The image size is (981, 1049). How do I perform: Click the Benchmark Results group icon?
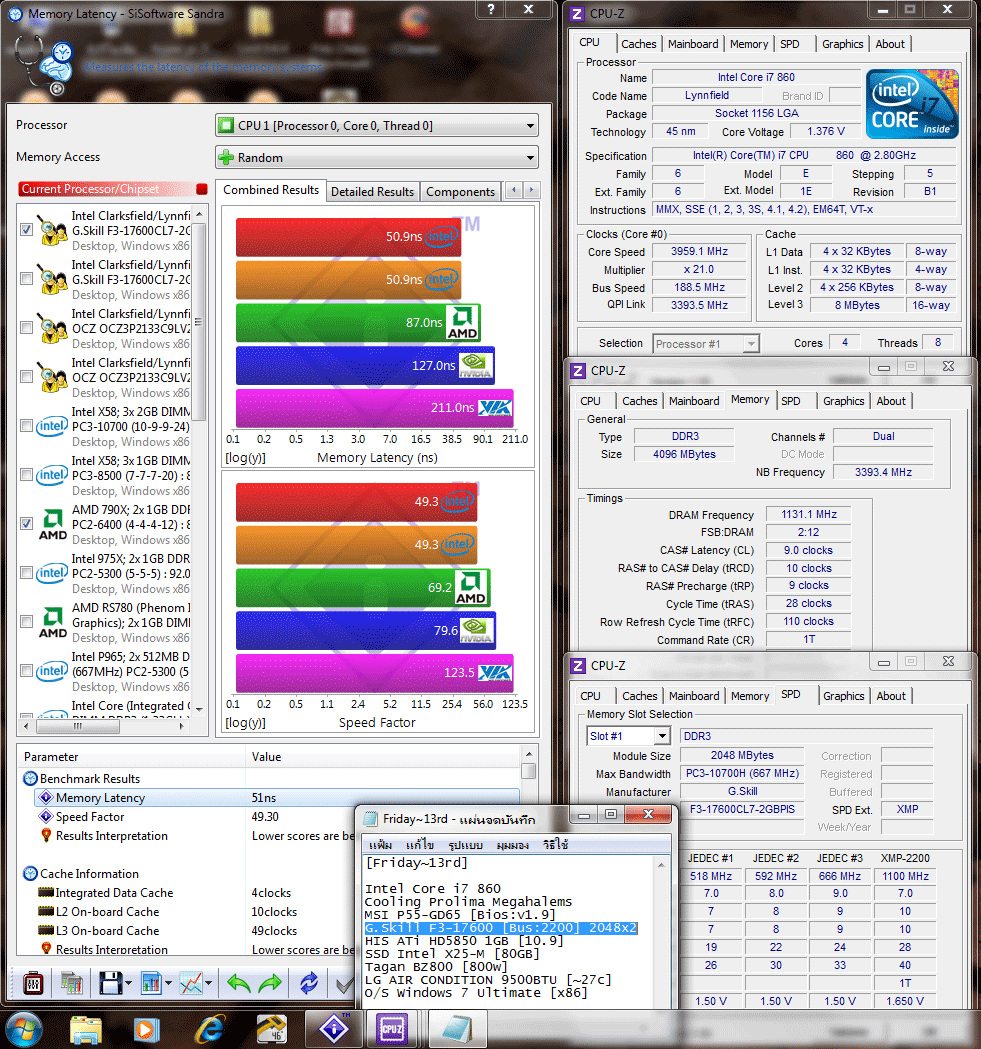tap(30, 779)
